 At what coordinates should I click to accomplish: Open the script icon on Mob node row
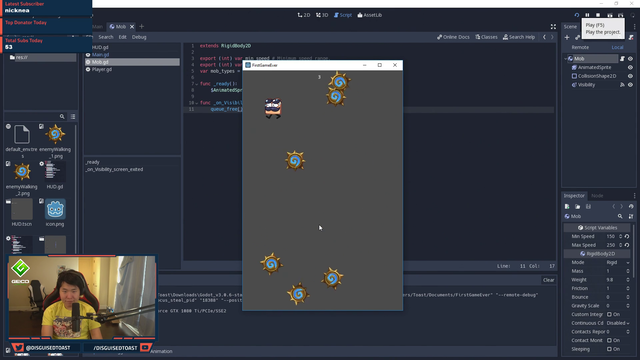[622, 59]
